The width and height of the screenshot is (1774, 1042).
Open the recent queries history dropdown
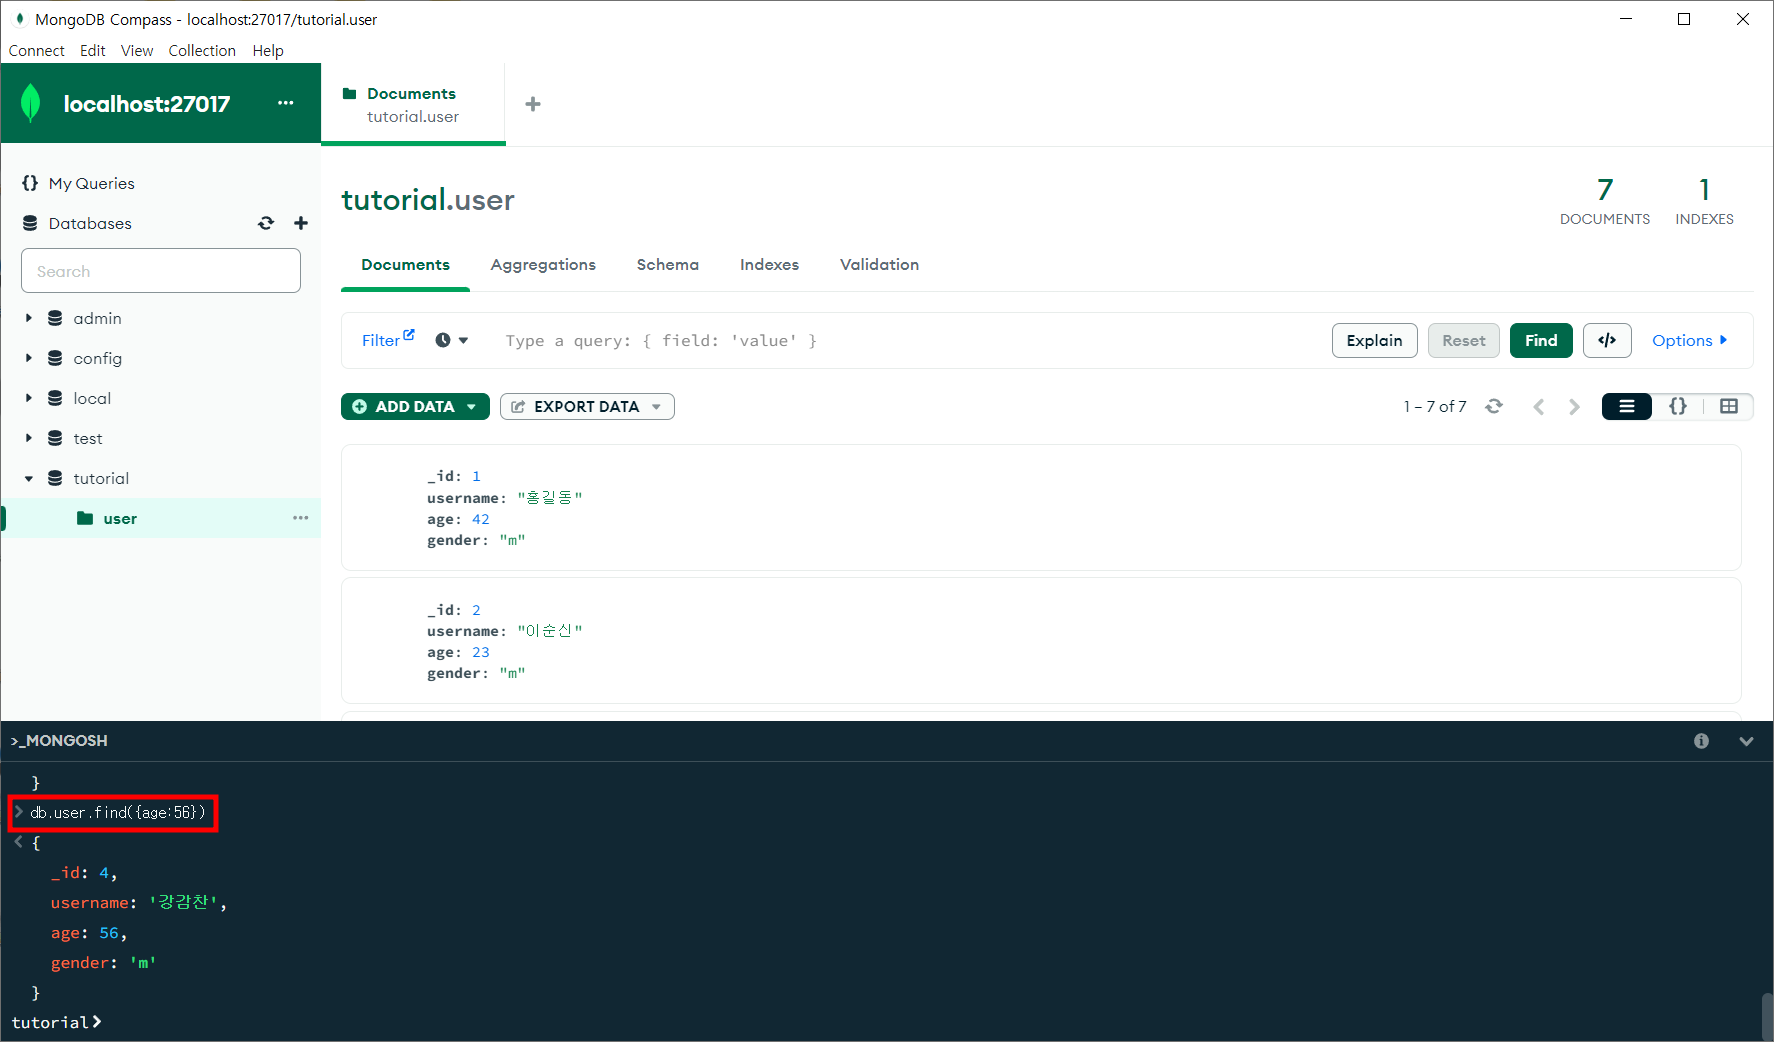point(452,340)
